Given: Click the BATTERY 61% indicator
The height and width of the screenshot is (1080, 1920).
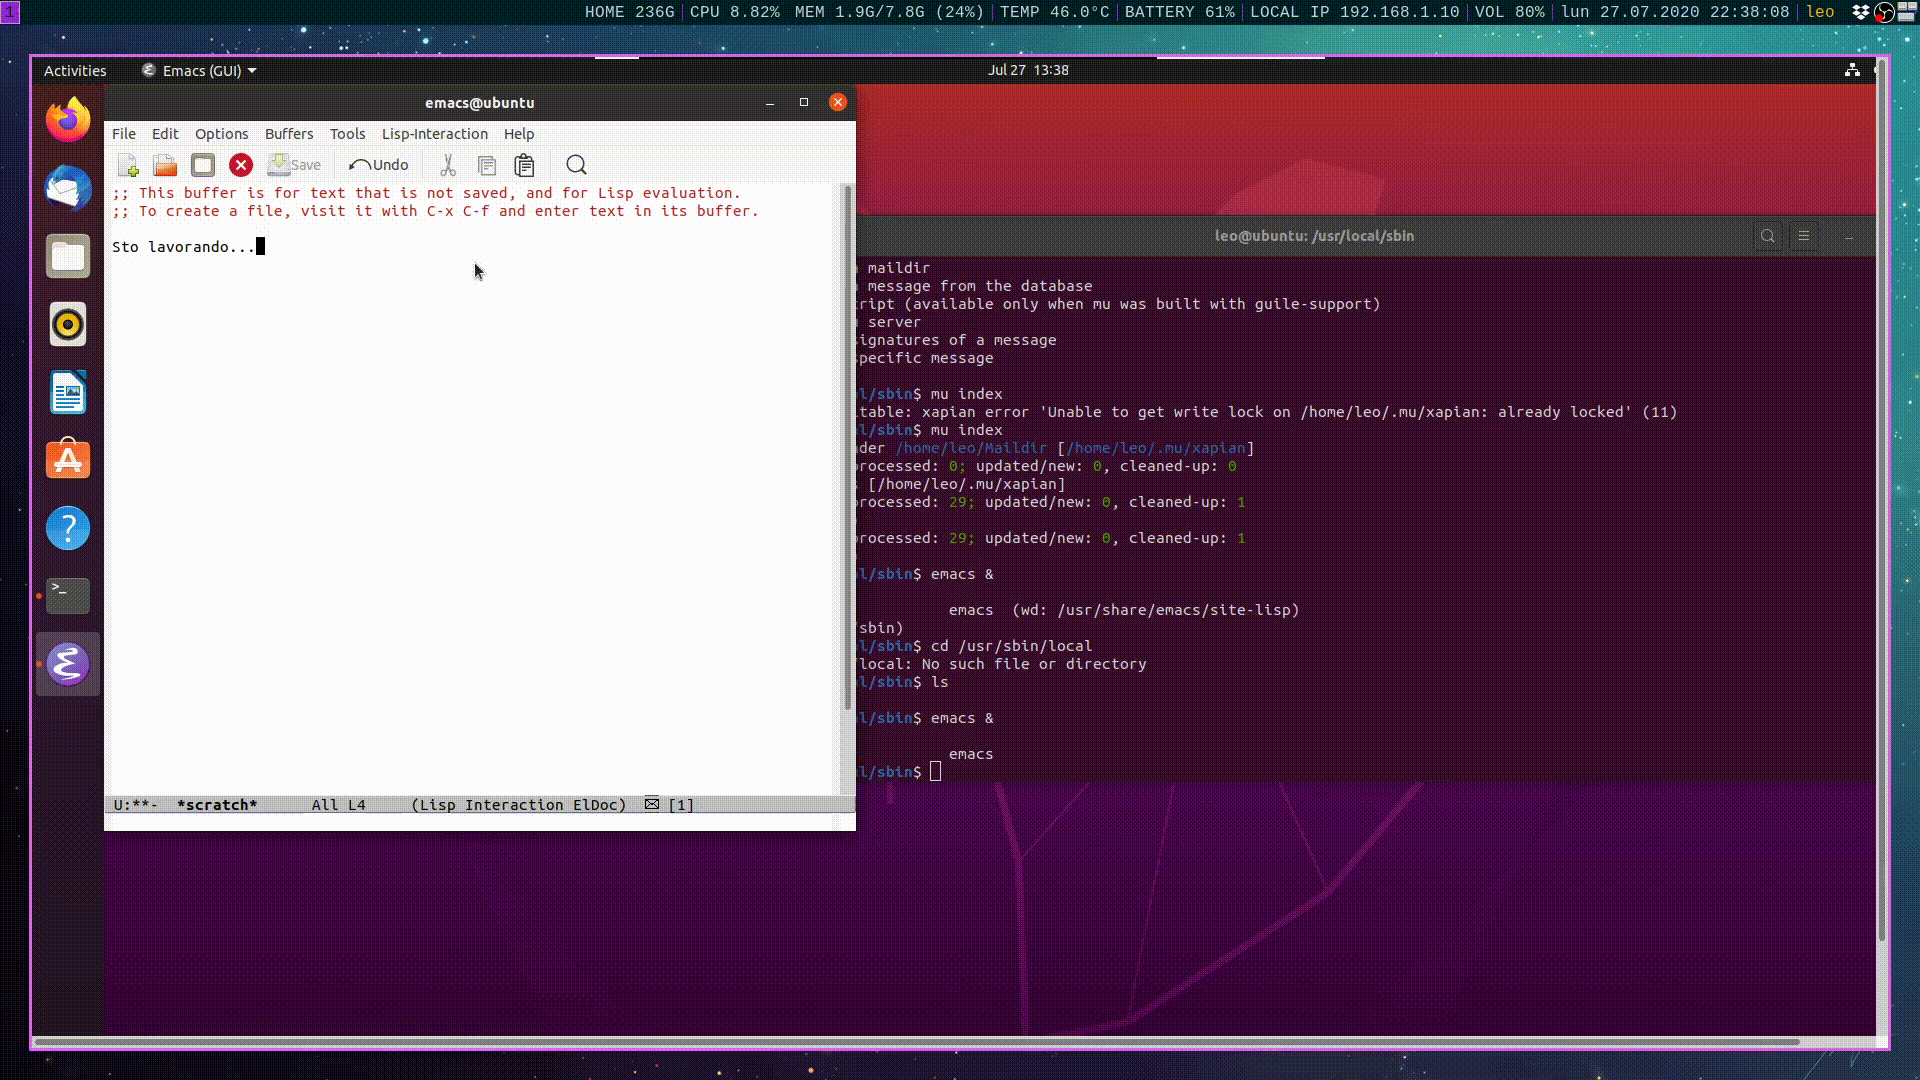Looking at the screenshot, I should click(x=1179, y=12).
